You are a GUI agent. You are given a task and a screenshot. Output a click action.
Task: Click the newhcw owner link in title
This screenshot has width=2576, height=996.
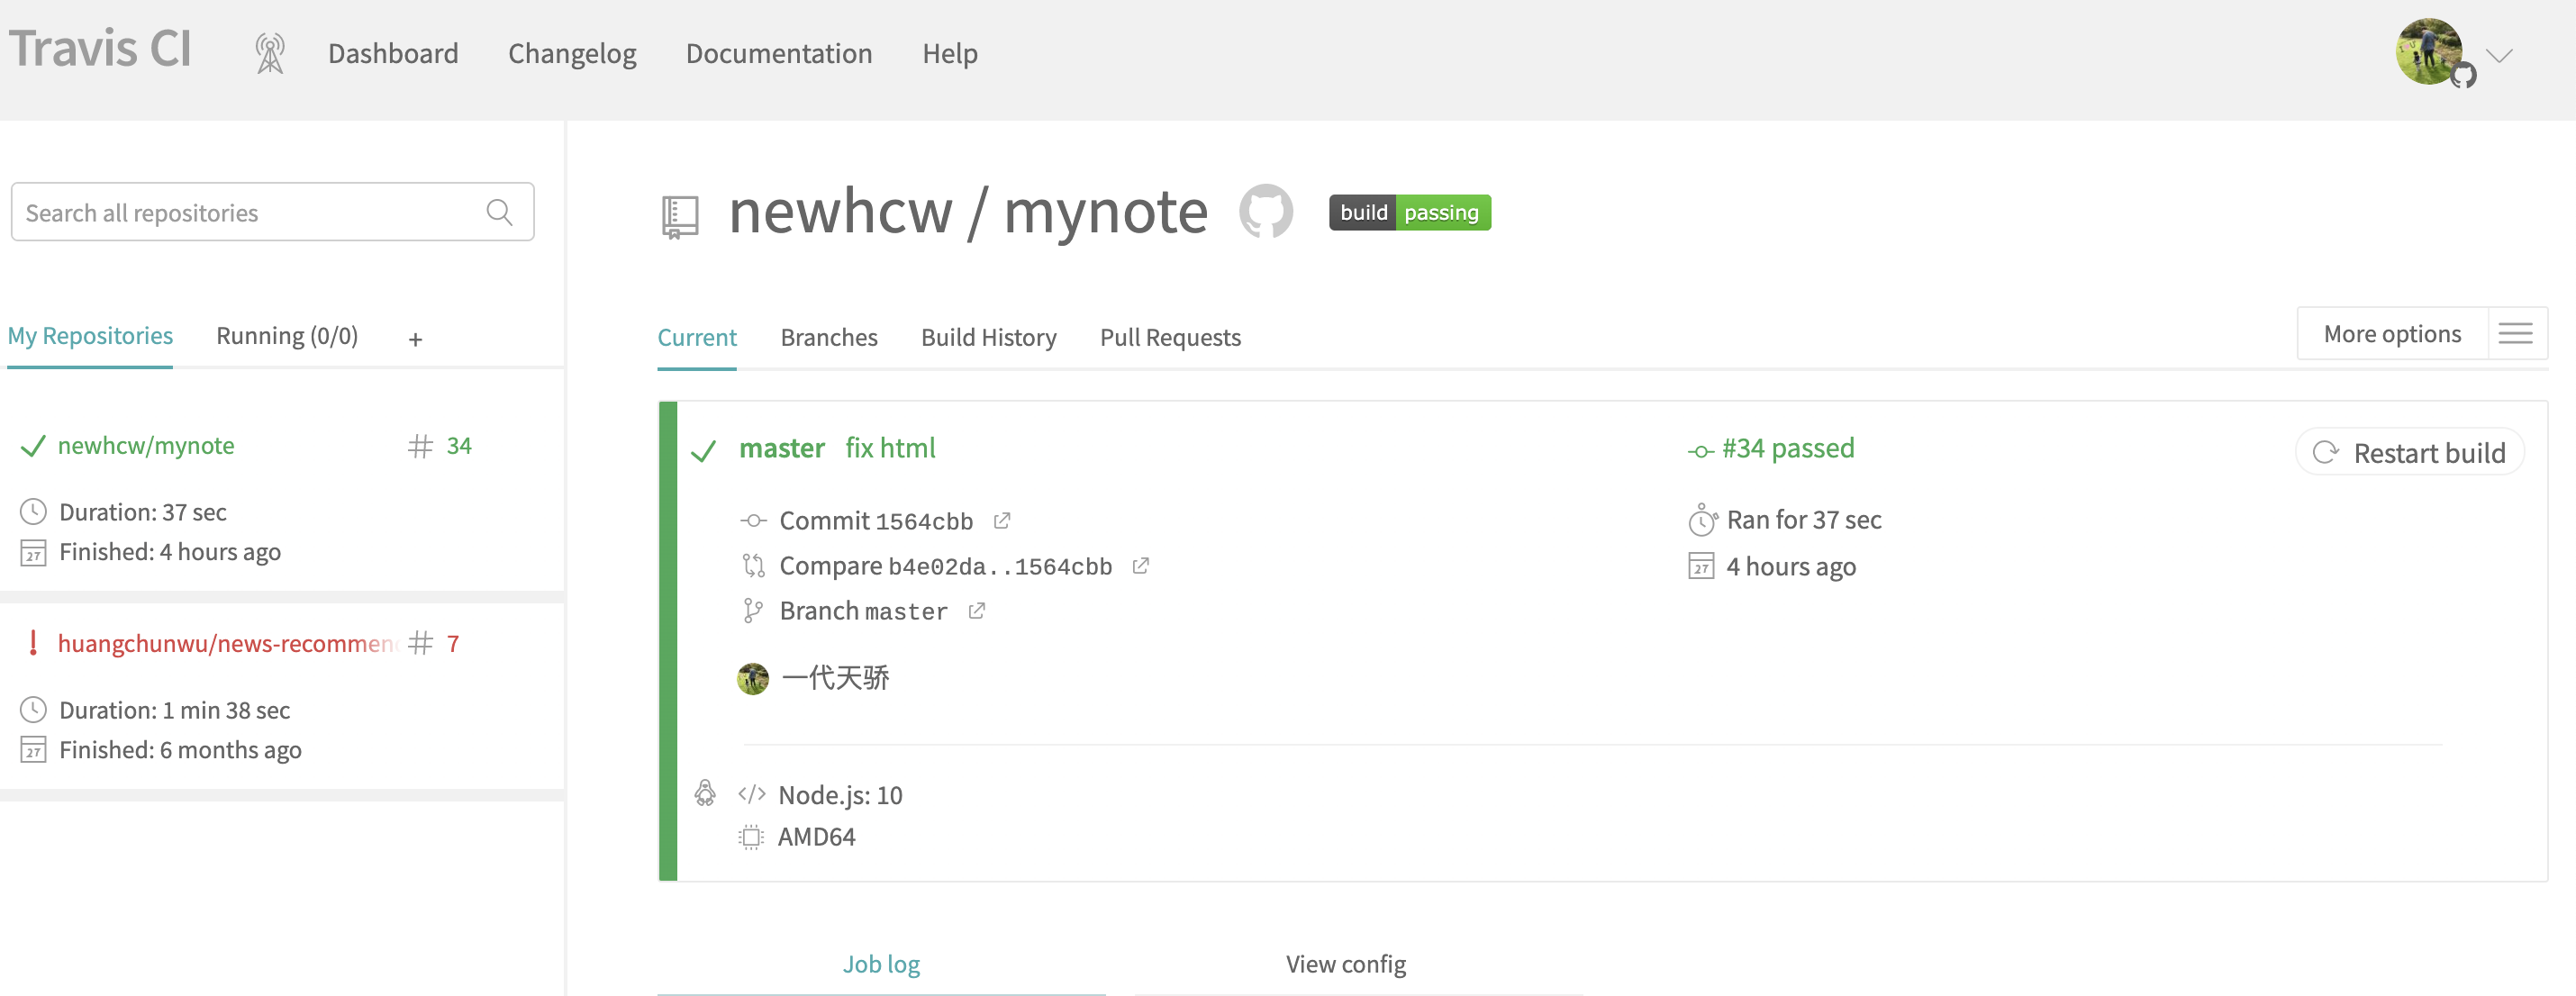click(x=840, y=212)
